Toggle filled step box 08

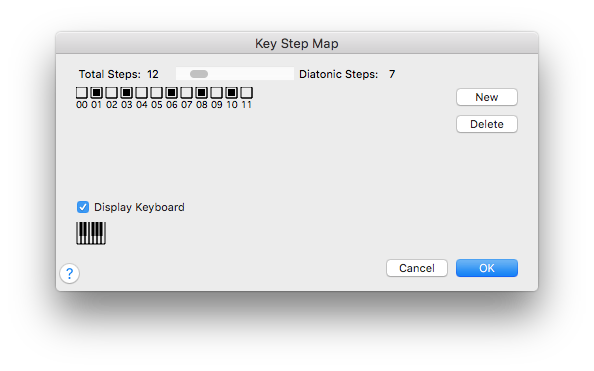(202, 92)
